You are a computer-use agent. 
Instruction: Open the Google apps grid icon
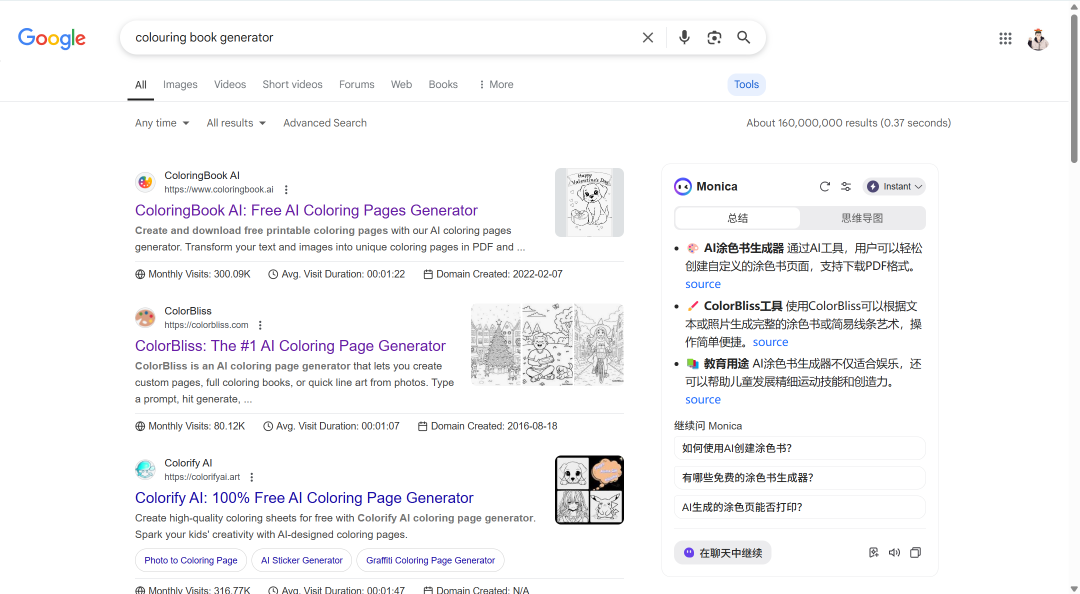click(x=1005, y=39)
